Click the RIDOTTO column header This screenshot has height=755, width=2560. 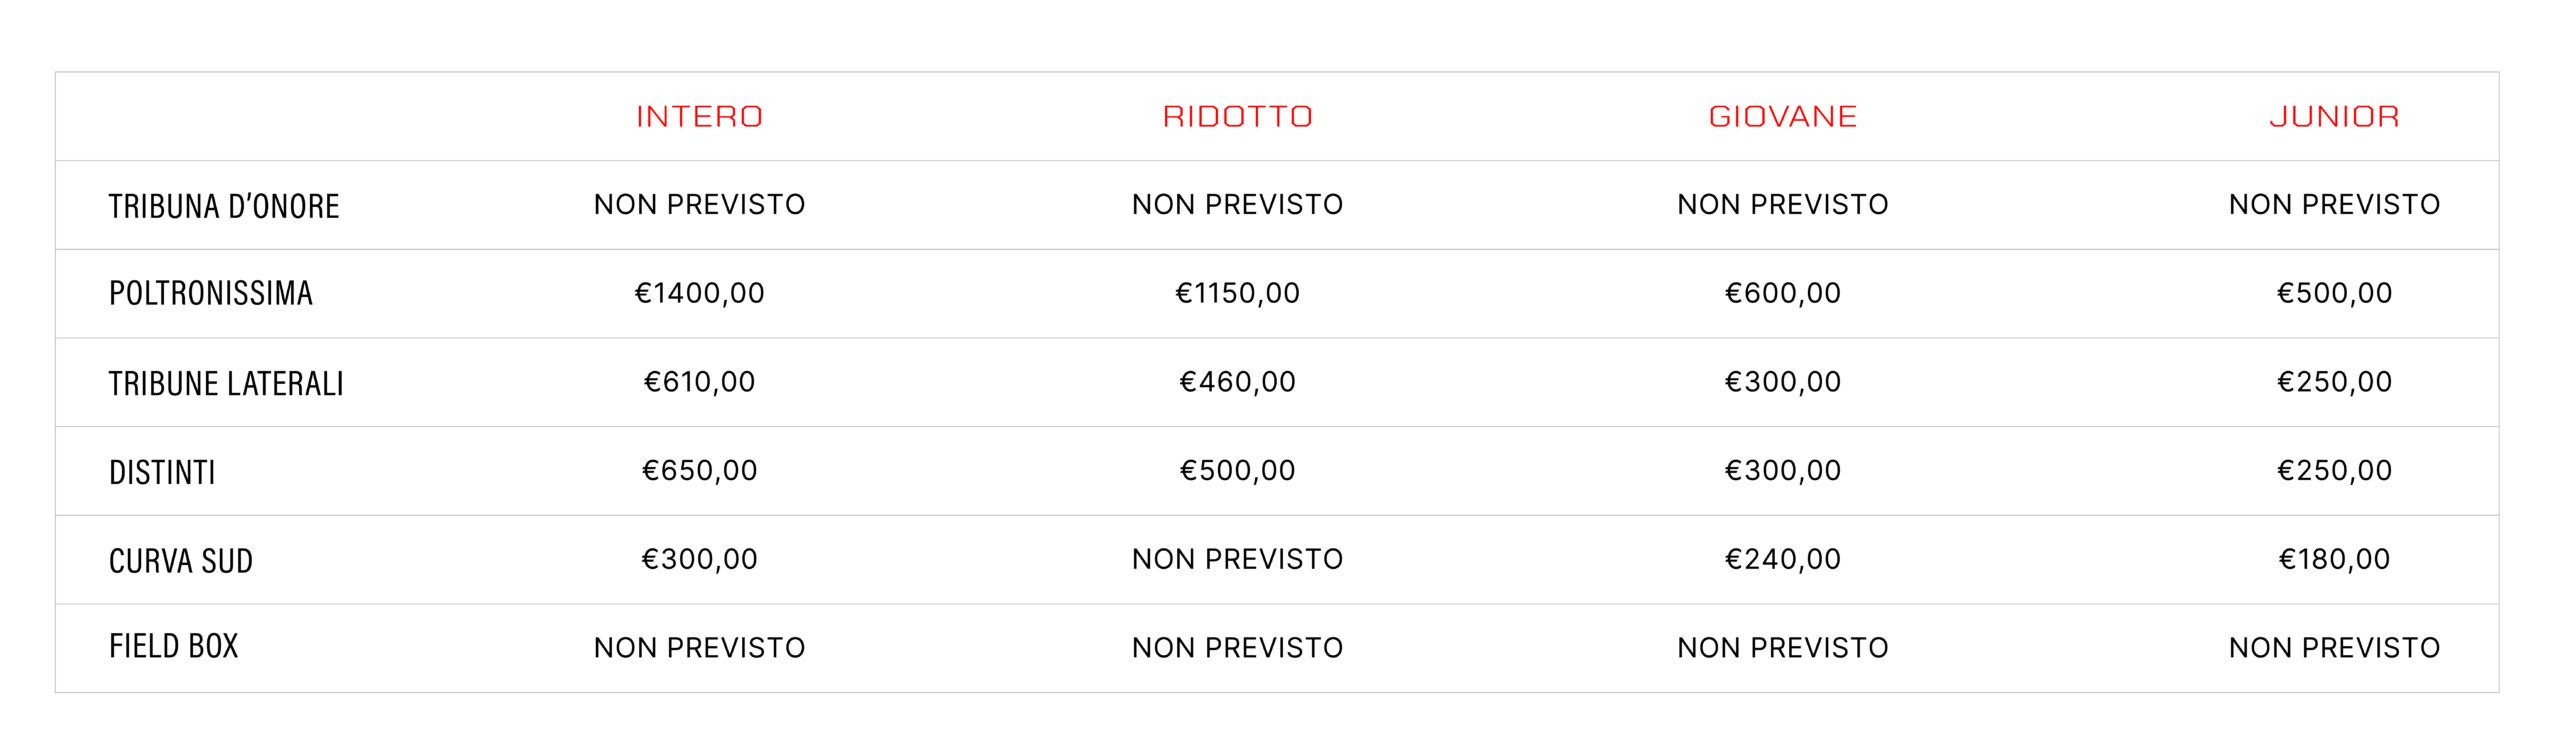1237,117
